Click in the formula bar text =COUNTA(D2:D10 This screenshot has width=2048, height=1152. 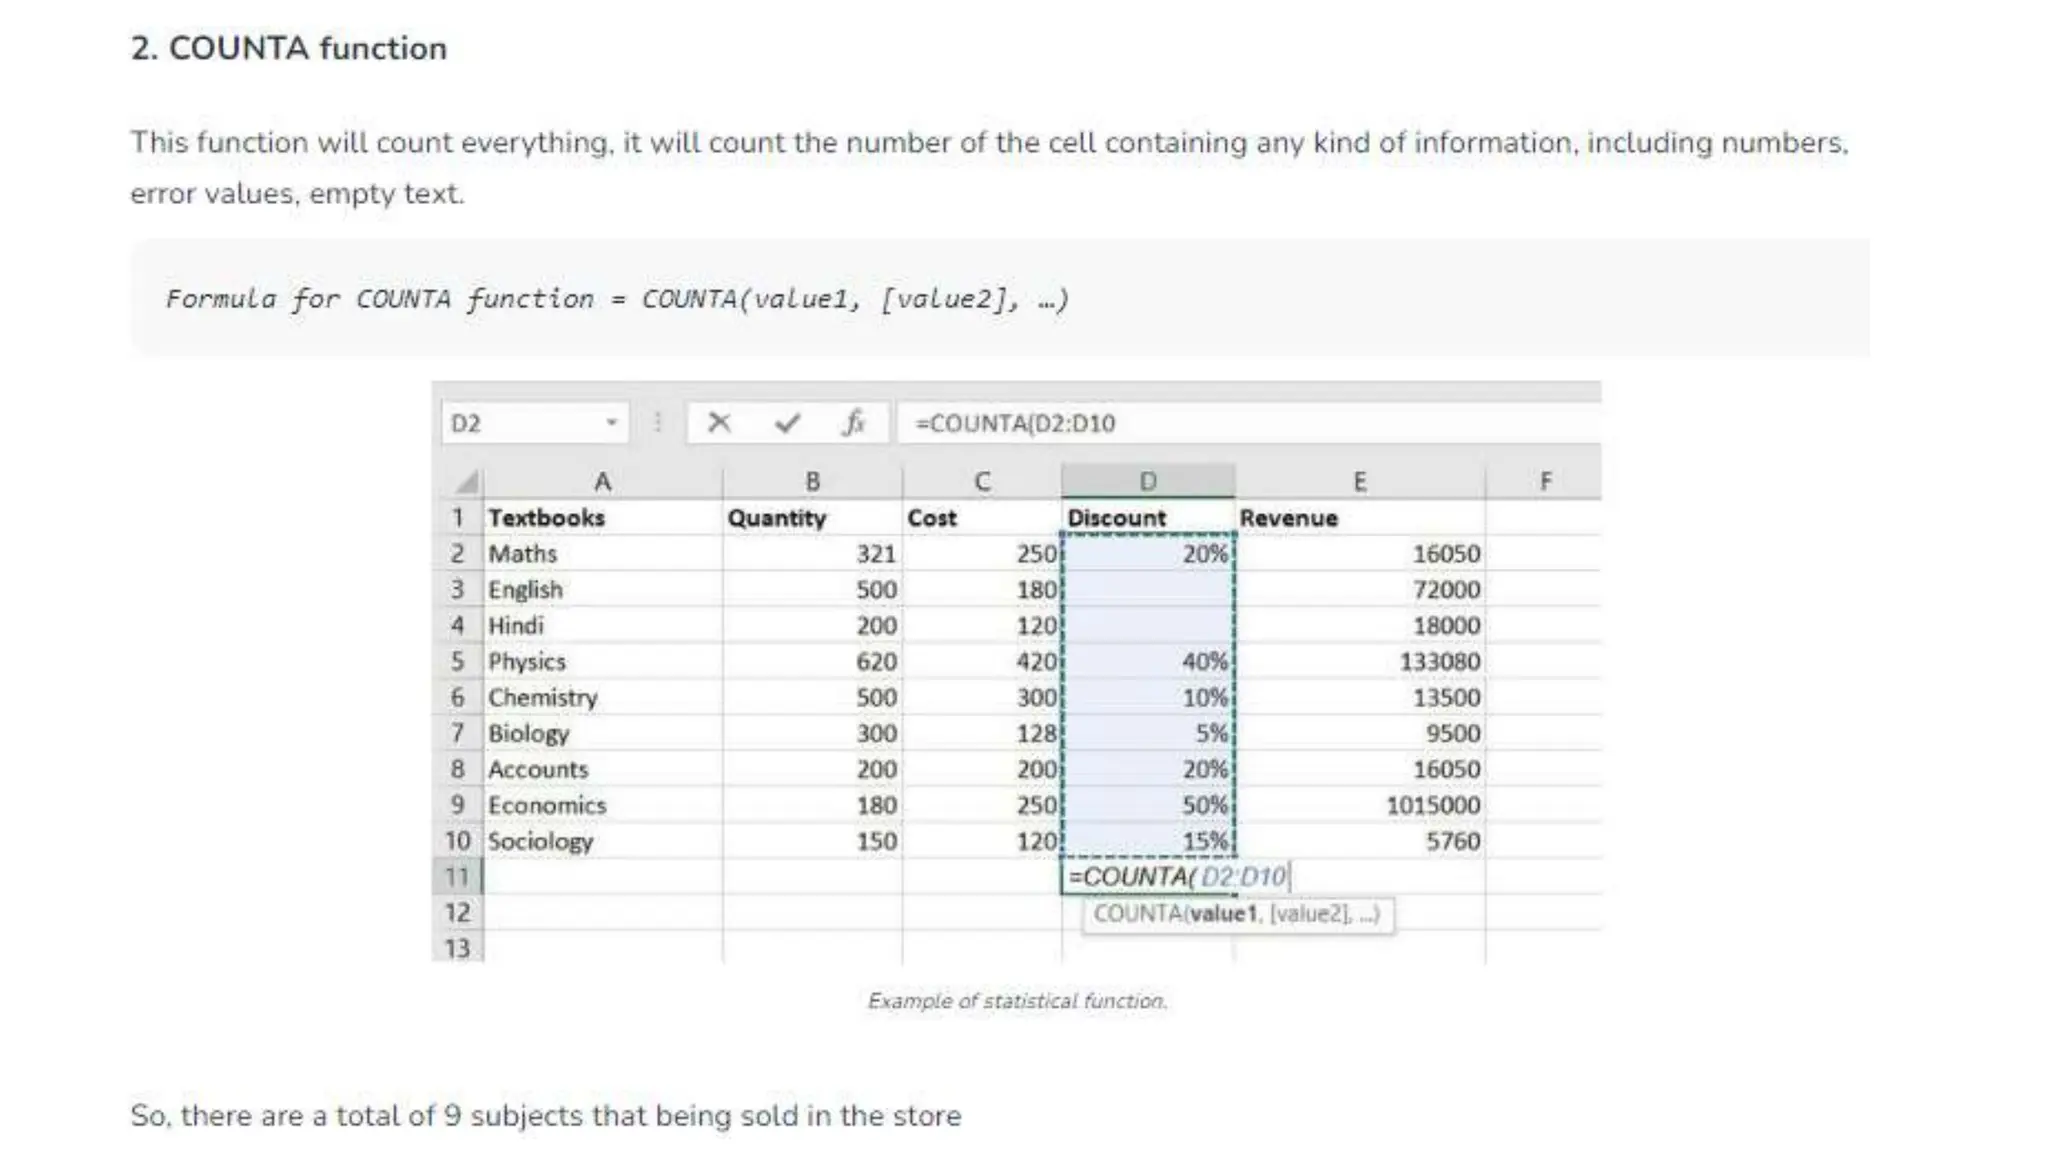[x=1015, y=423]
